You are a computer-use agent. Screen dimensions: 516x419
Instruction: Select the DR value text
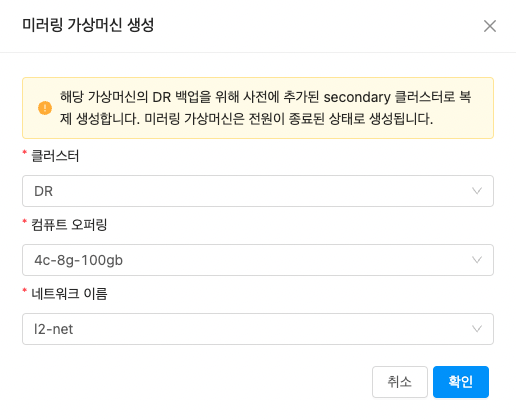tap(44, 191)
